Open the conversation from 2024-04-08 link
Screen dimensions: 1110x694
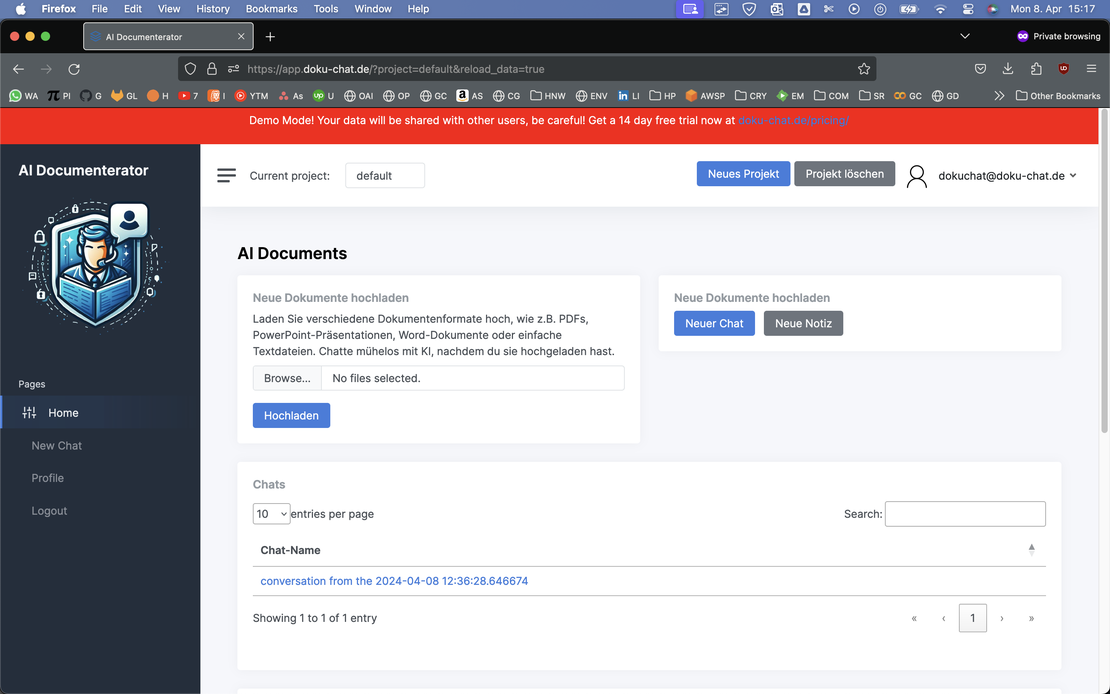coord(394,581)
